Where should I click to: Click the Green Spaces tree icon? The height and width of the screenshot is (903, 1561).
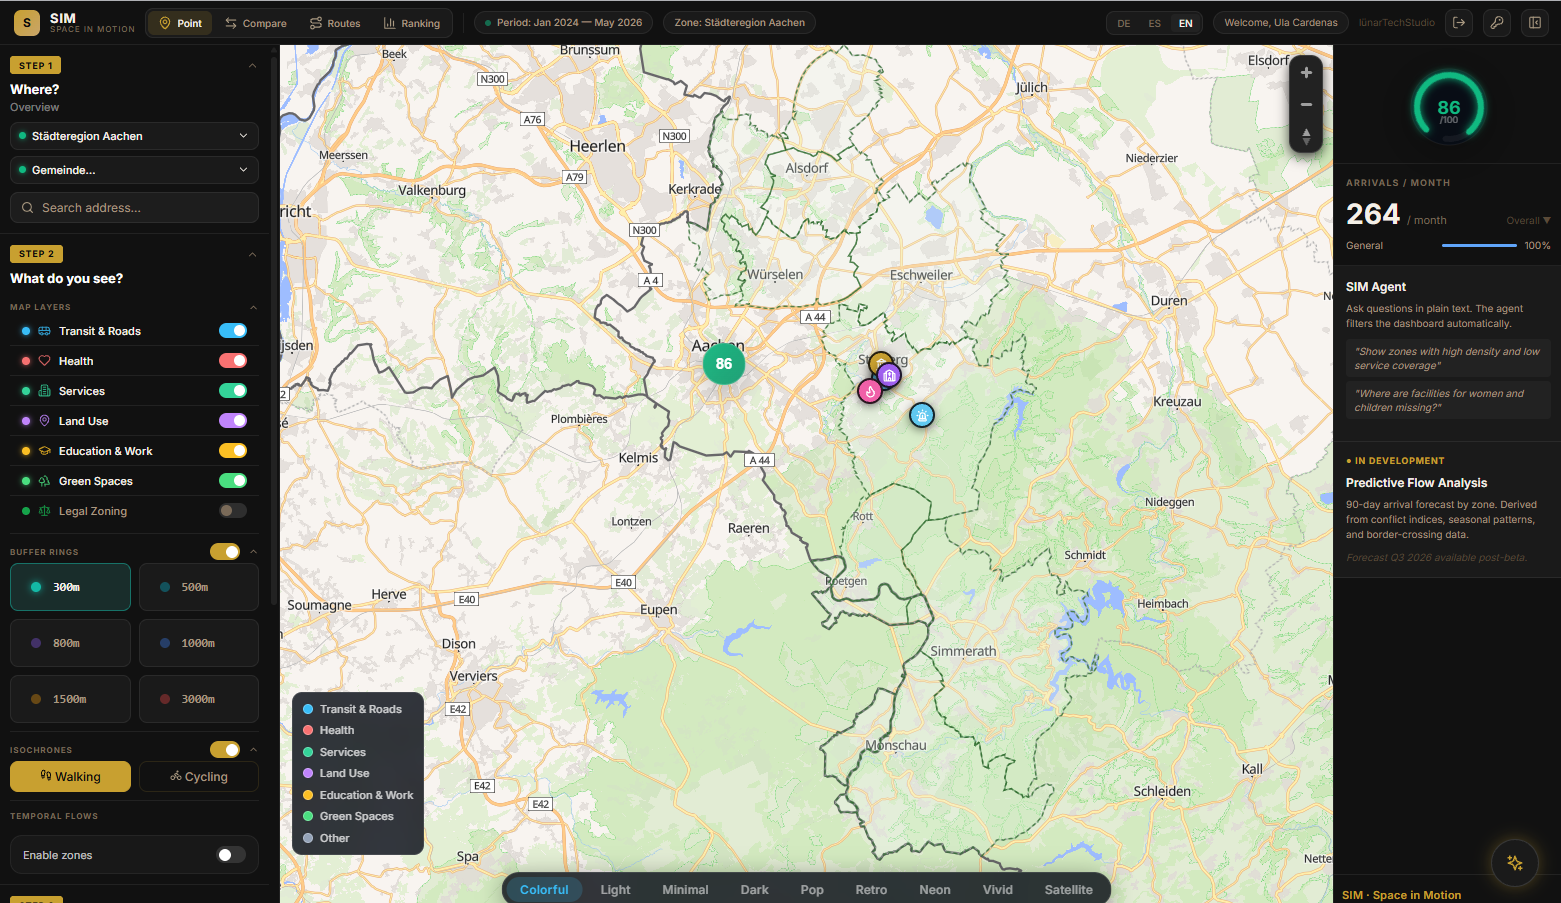click(x=44, y=481)
